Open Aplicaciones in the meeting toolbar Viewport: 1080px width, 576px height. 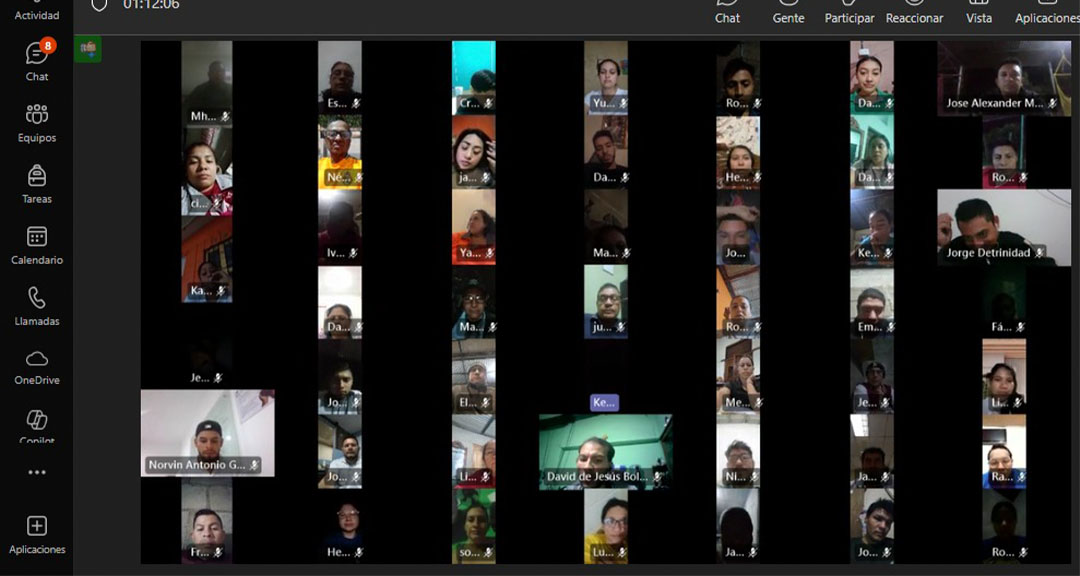(1047, 12)
